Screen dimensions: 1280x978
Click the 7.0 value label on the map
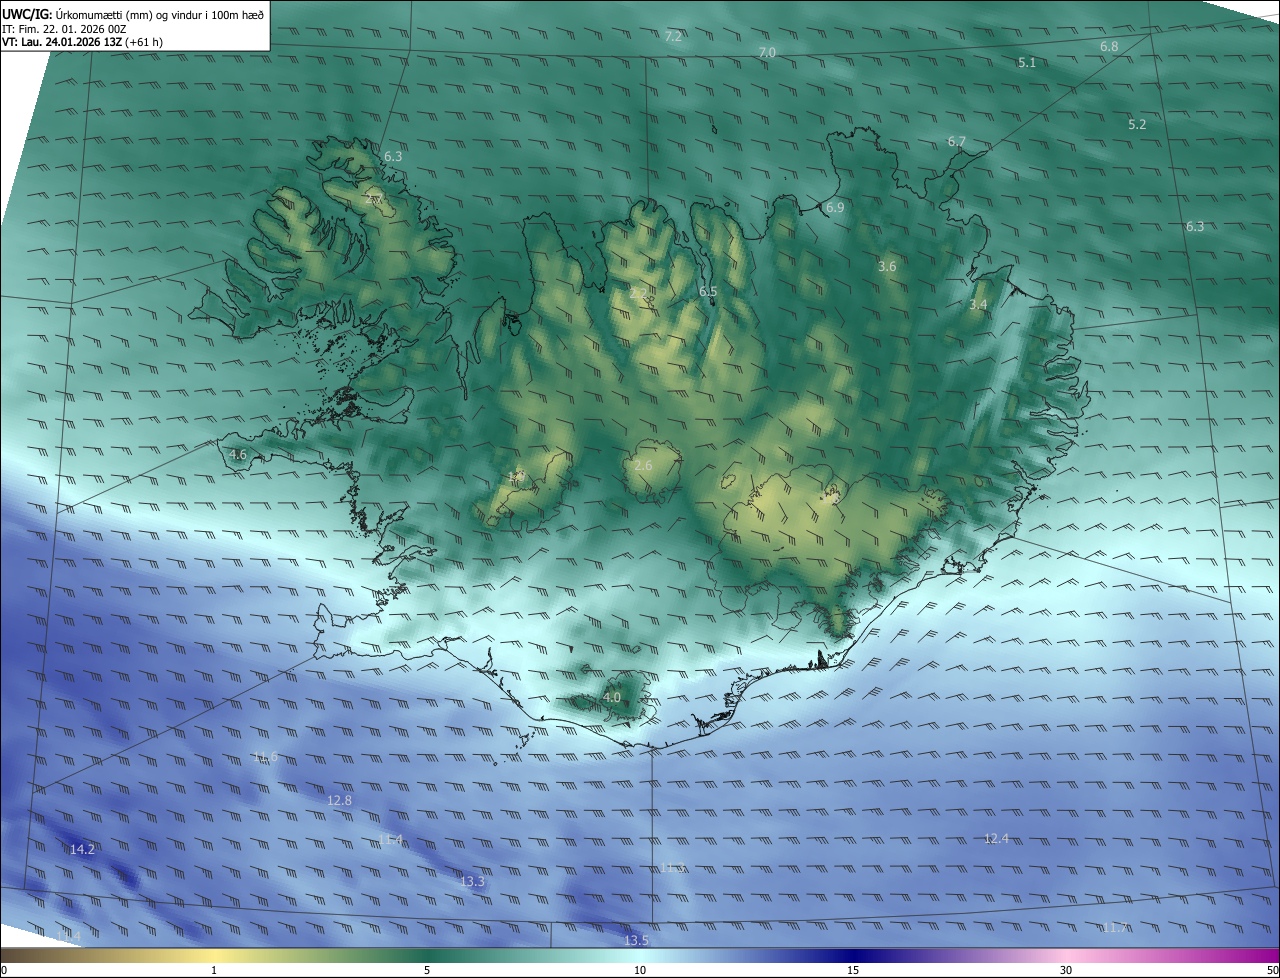pyautogui.click(x=767, y=52)
